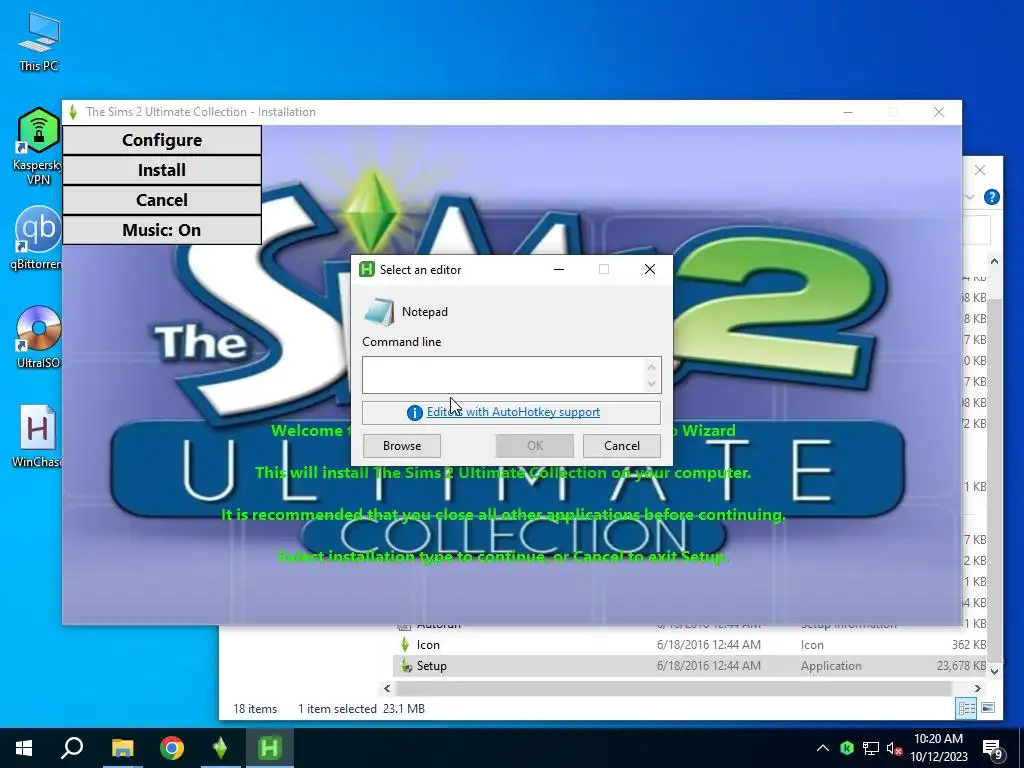Click the 23,678 KB size cell
This screenshot has width=1024, height=768.
coord(961,666)
